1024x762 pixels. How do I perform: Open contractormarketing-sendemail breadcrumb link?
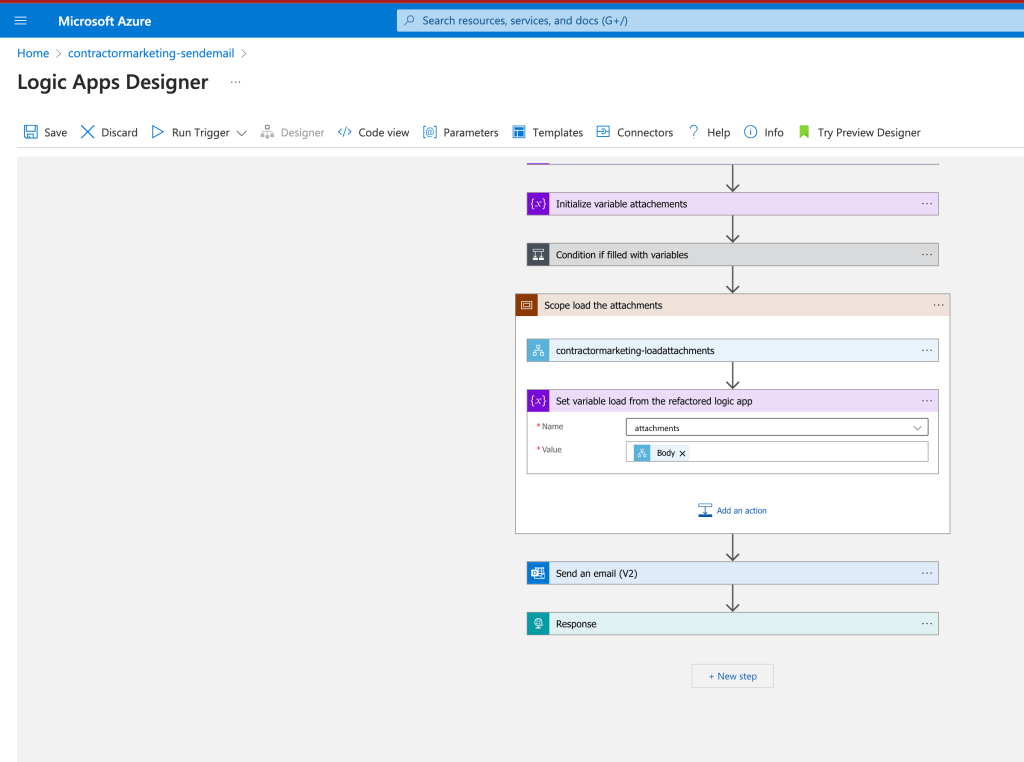(151, 53)
